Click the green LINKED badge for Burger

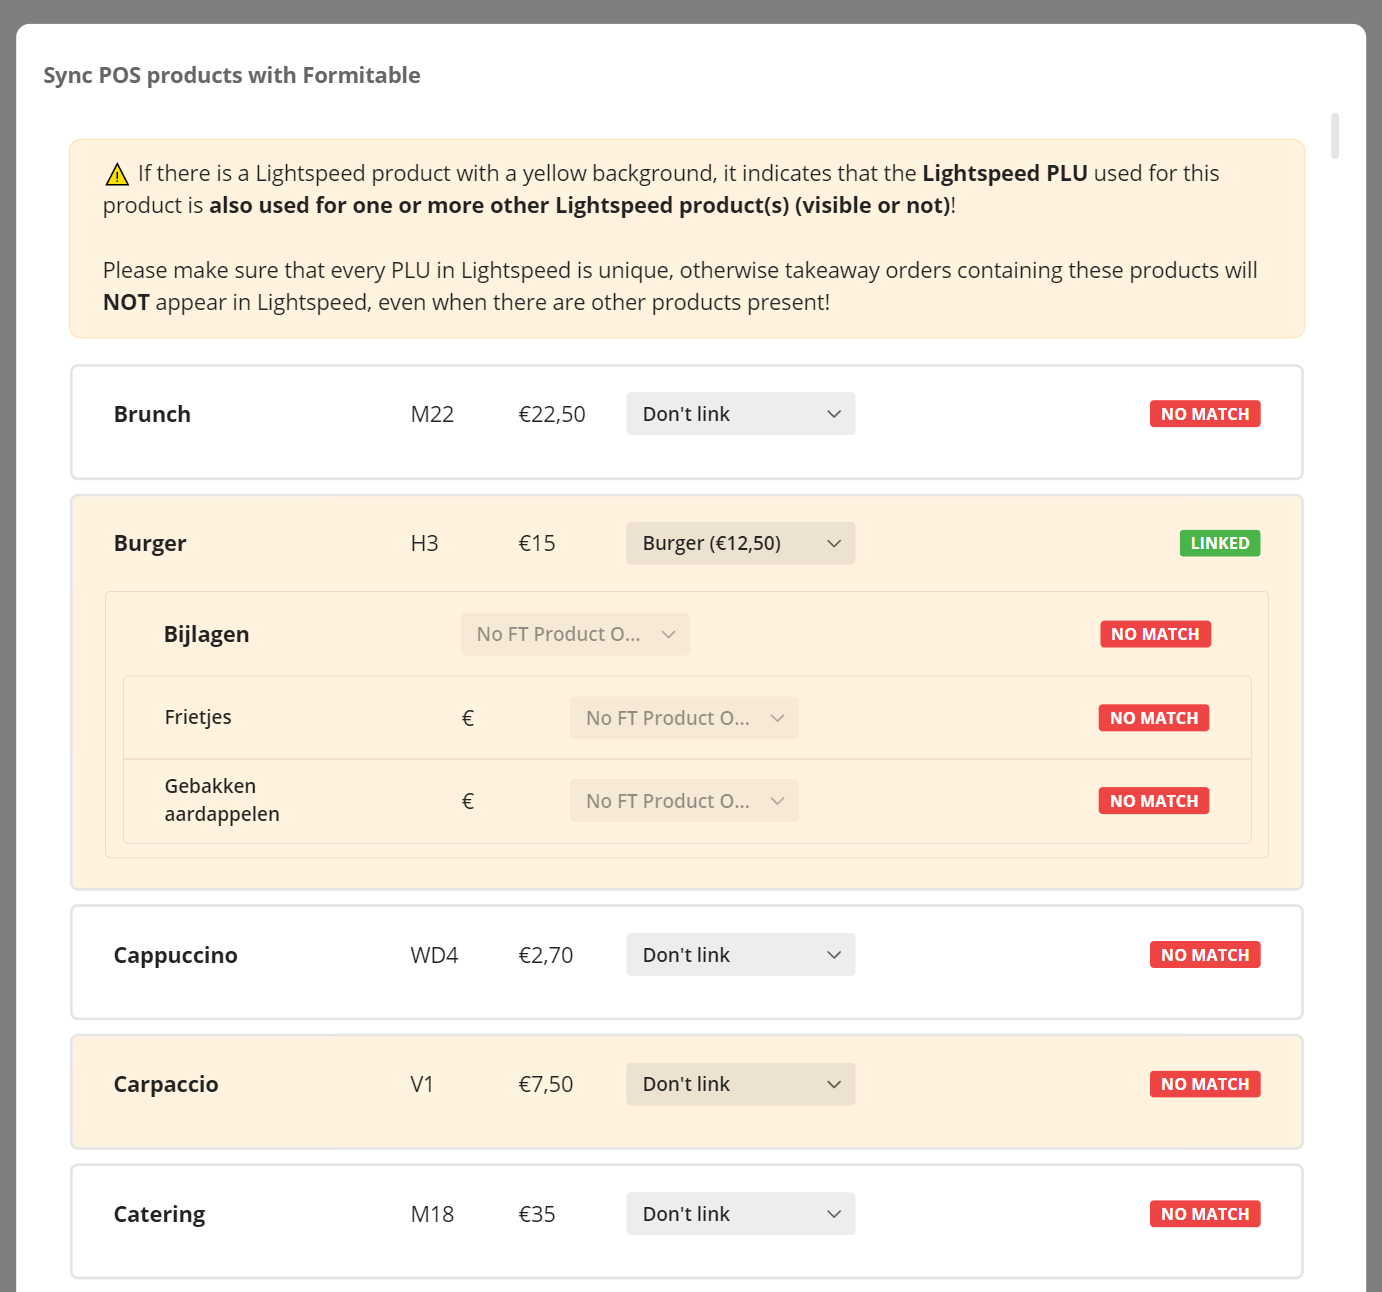(1219, 544)
